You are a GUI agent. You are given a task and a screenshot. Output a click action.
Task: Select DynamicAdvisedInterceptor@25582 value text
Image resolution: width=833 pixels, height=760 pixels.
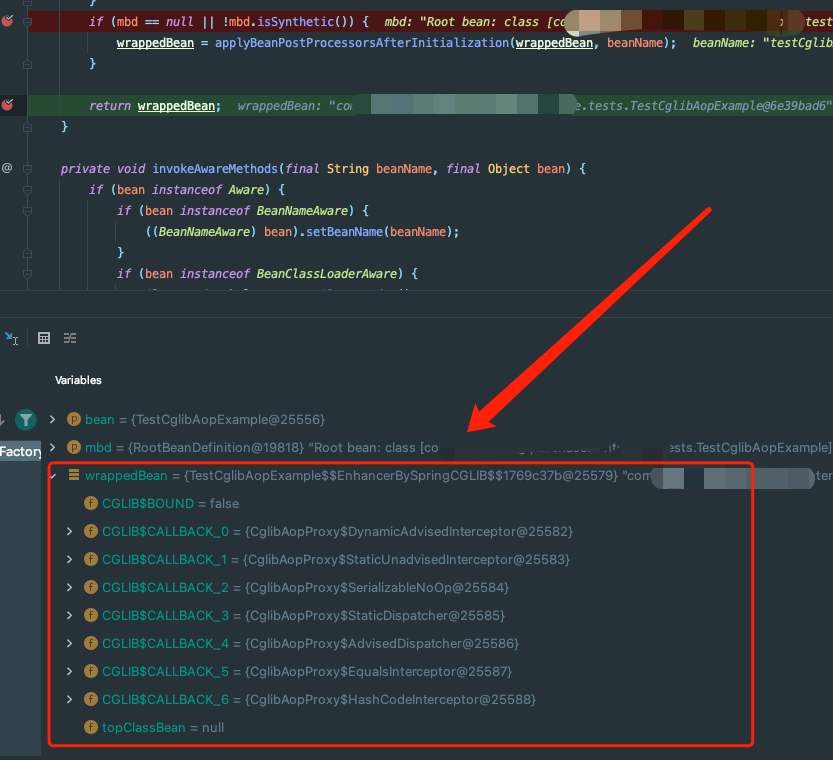[409, 532]
